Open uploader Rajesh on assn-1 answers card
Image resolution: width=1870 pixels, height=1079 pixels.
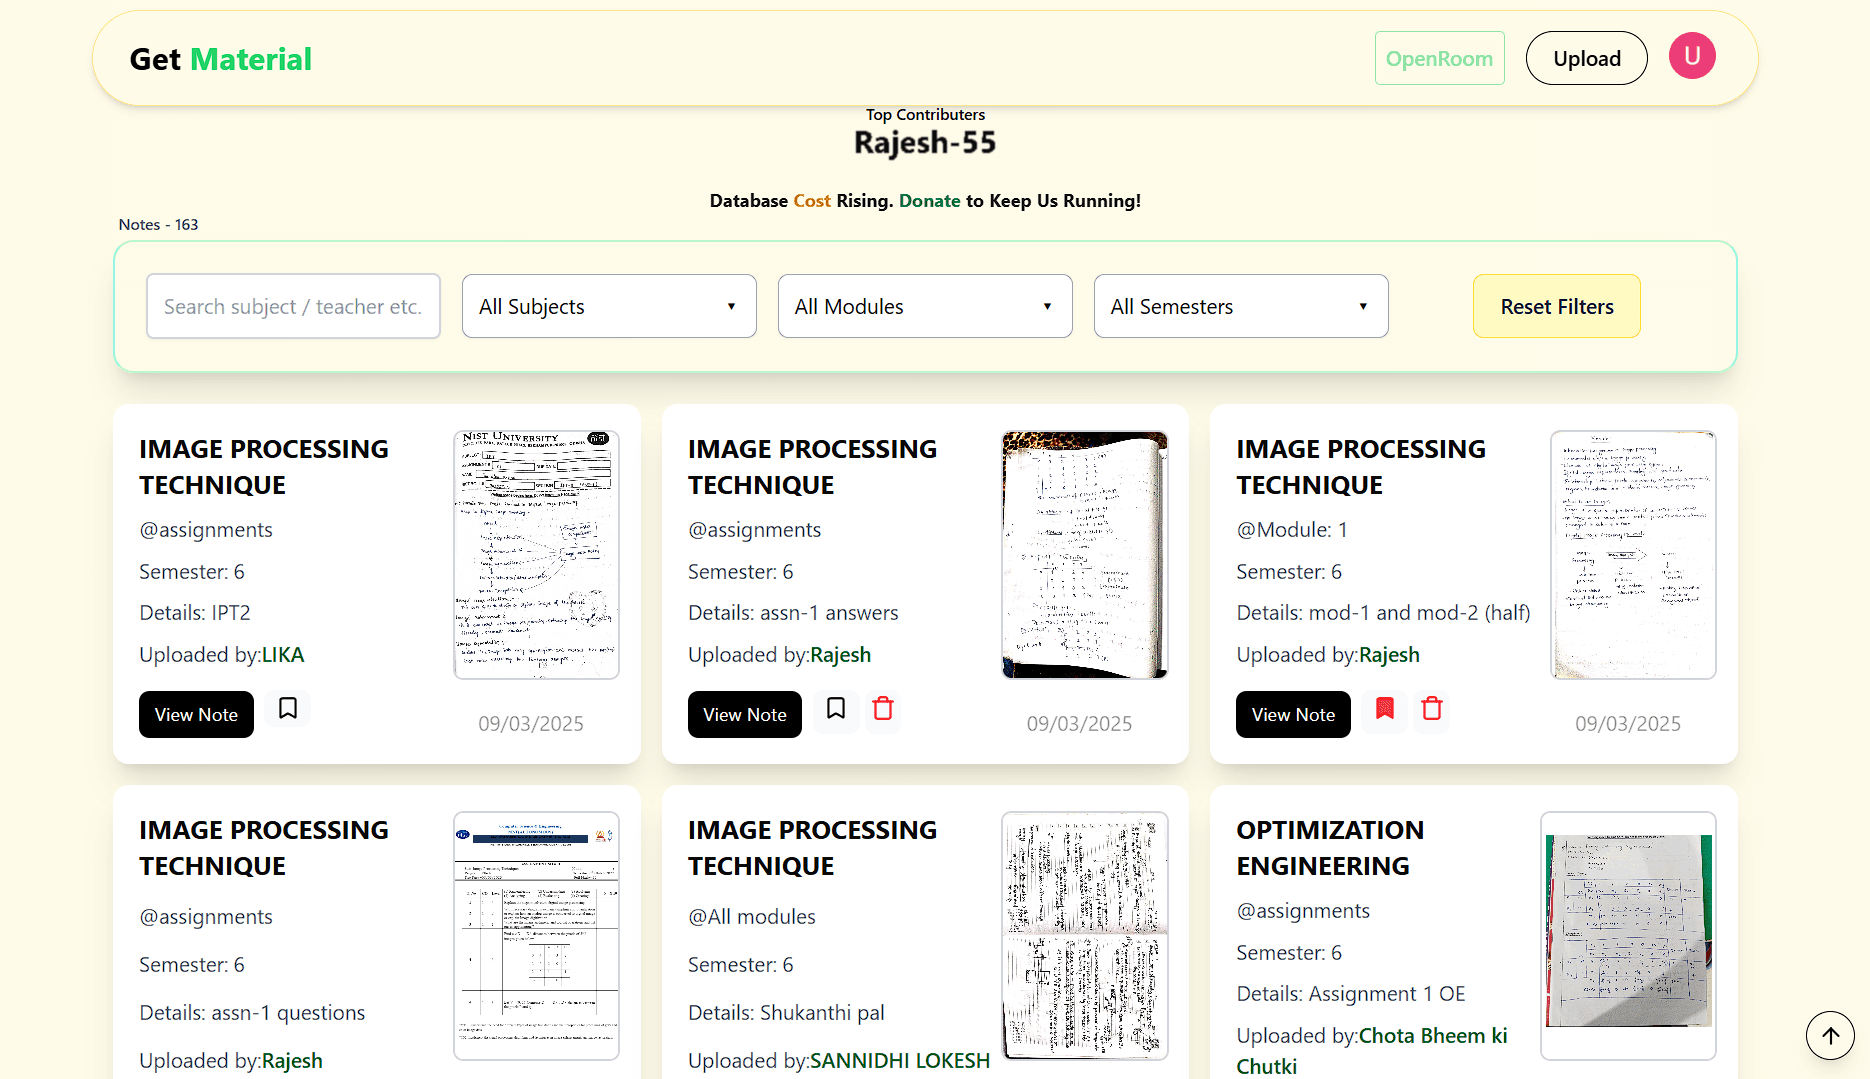(840, 655)
